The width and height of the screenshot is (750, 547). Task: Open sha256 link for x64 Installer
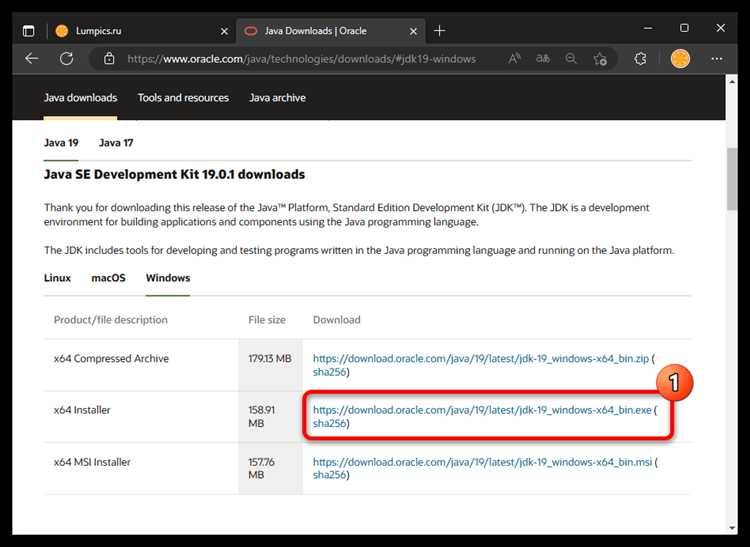pyautogui.click(x=329, y=423)
